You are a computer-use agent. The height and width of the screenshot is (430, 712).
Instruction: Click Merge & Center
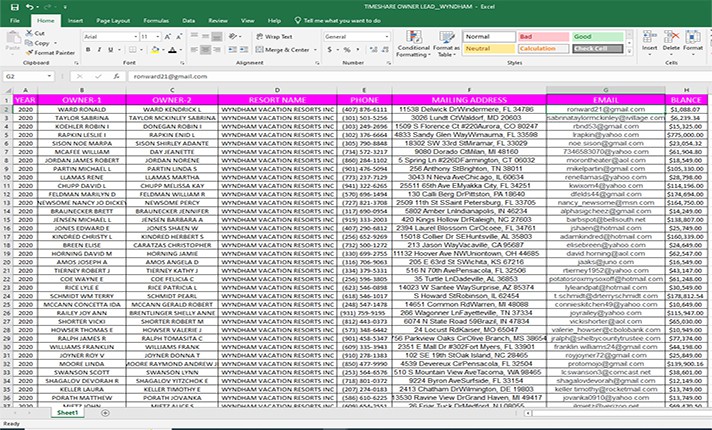(282, 49)
